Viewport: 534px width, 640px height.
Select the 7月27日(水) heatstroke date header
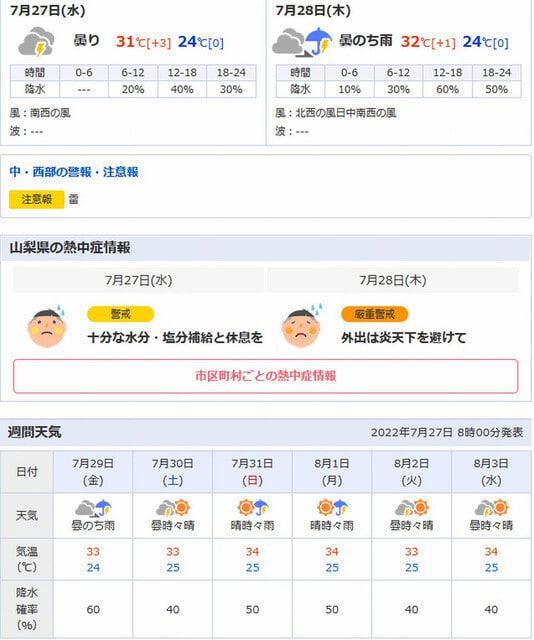click(x=138, y=280)
